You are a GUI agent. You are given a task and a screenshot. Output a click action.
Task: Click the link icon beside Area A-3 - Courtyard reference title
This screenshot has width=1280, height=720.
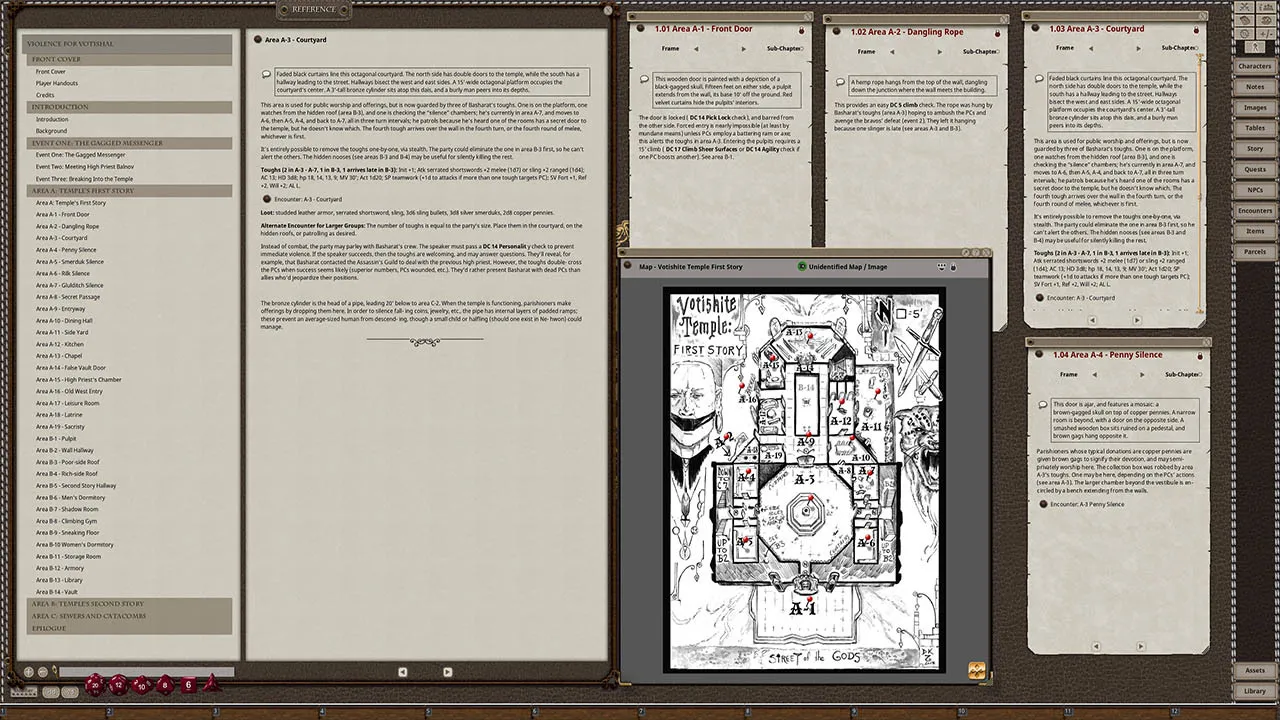click(258, 40)
